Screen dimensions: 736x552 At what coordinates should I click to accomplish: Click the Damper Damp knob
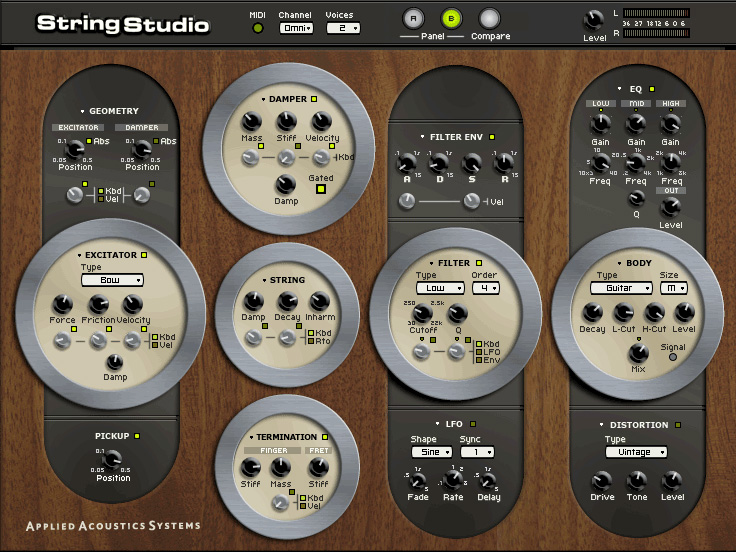tap(285, 184)
